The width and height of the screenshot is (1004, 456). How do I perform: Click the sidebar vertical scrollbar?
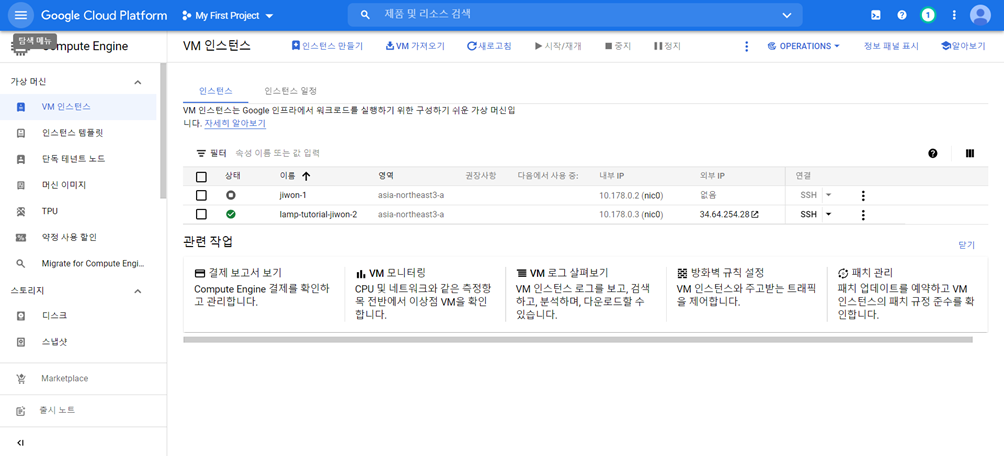[x=163, y=131]
